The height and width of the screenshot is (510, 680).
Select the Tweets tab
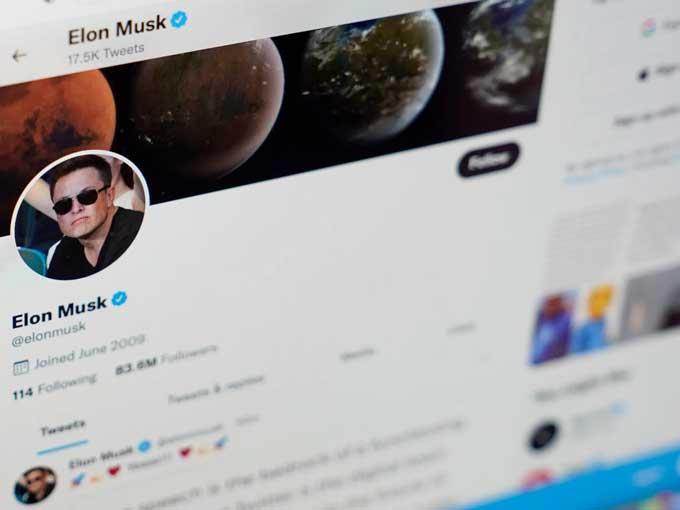62,429
